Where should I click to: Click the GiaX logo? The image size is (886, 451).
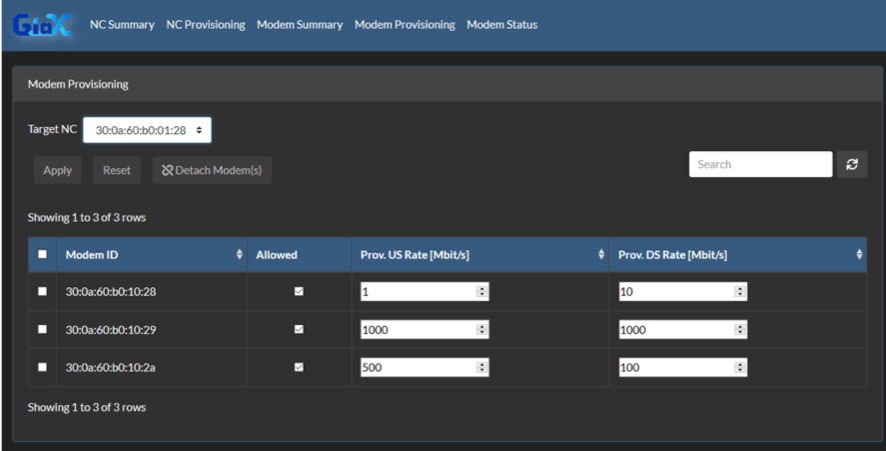(42, 25)
